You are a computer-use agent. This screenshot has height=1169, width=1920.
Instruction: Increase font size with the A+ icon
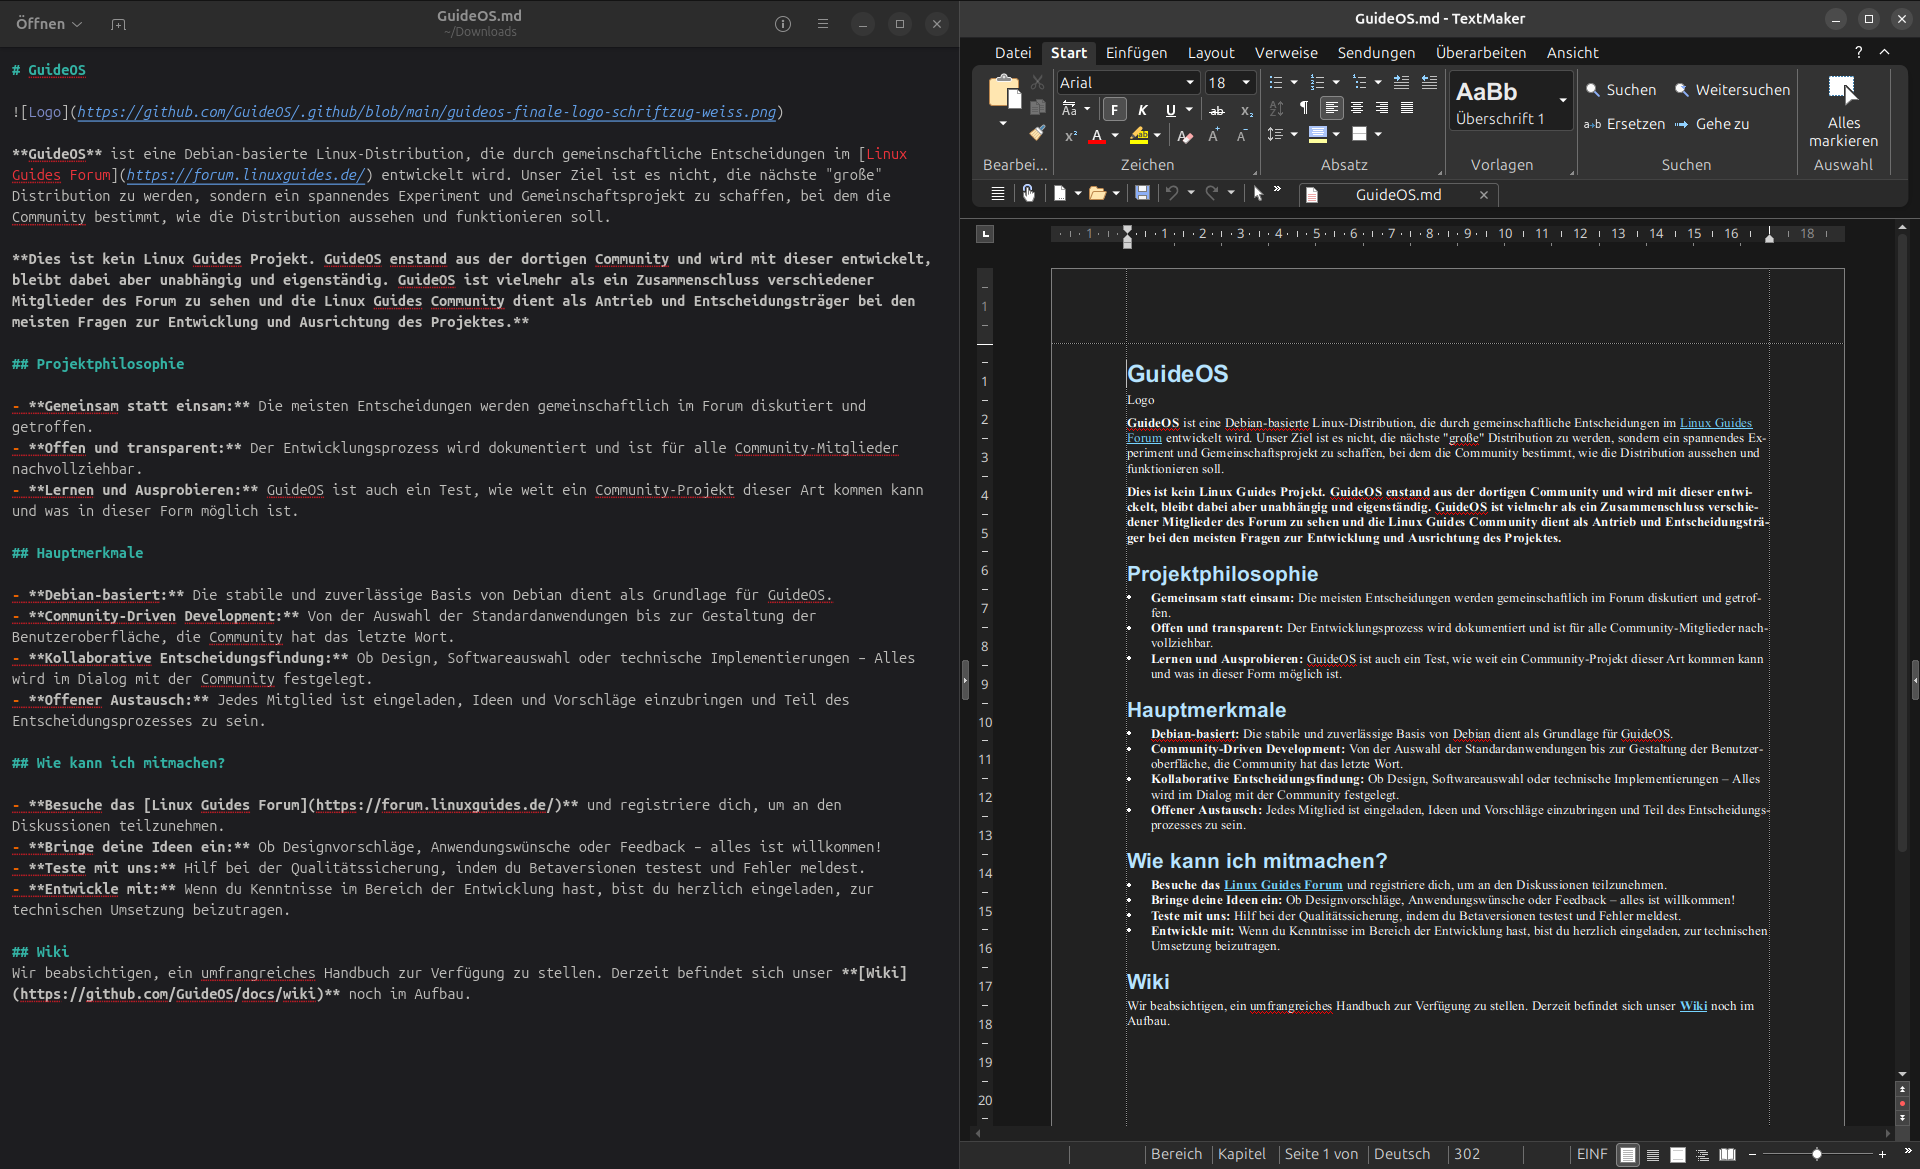1214,136
